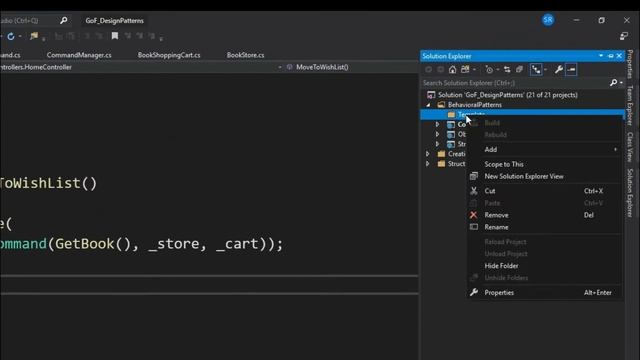Open the dropdown beside the circular arrow icon
The height and width of the screenshot is (360, 640).
pos(20,36)
